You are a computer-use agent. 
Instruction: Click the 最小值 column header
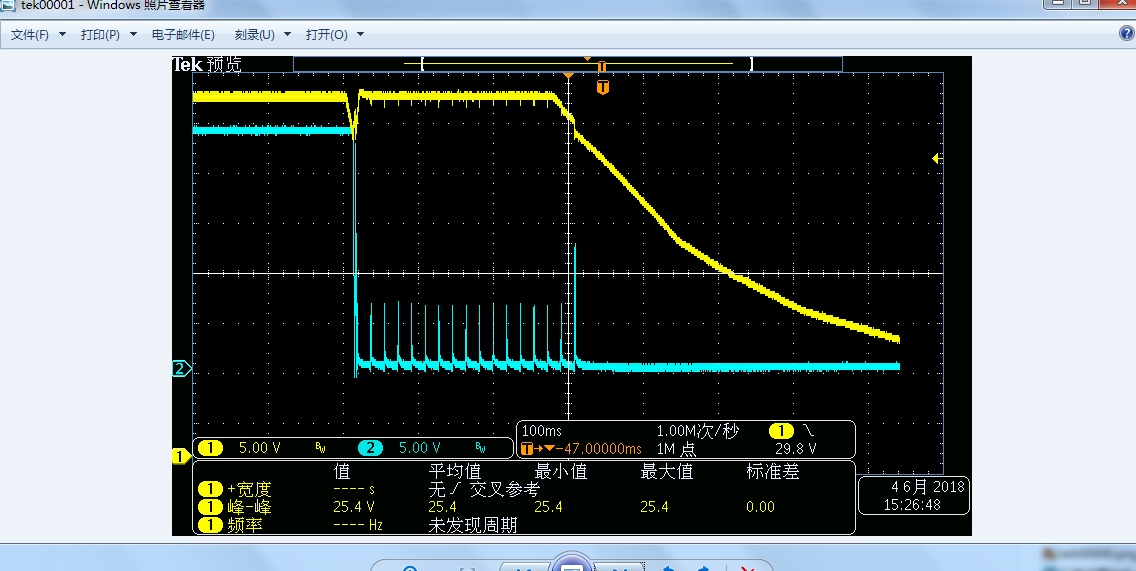point(561,472)
